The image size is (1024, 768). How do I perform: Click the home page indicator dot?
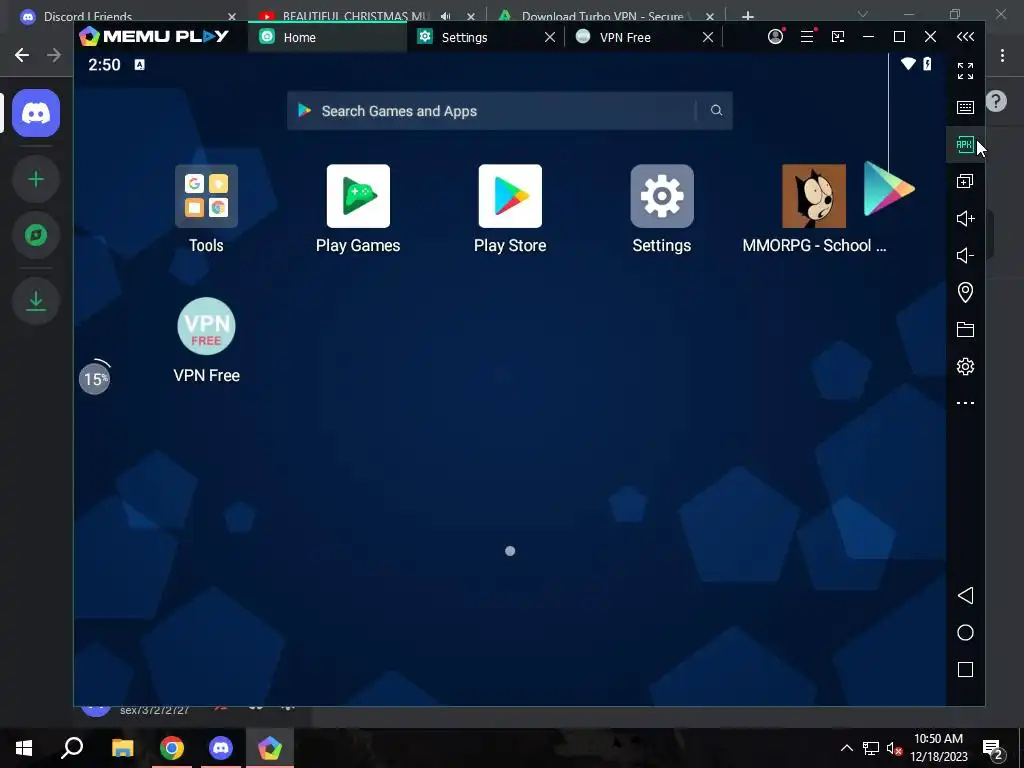coord(510,551)
